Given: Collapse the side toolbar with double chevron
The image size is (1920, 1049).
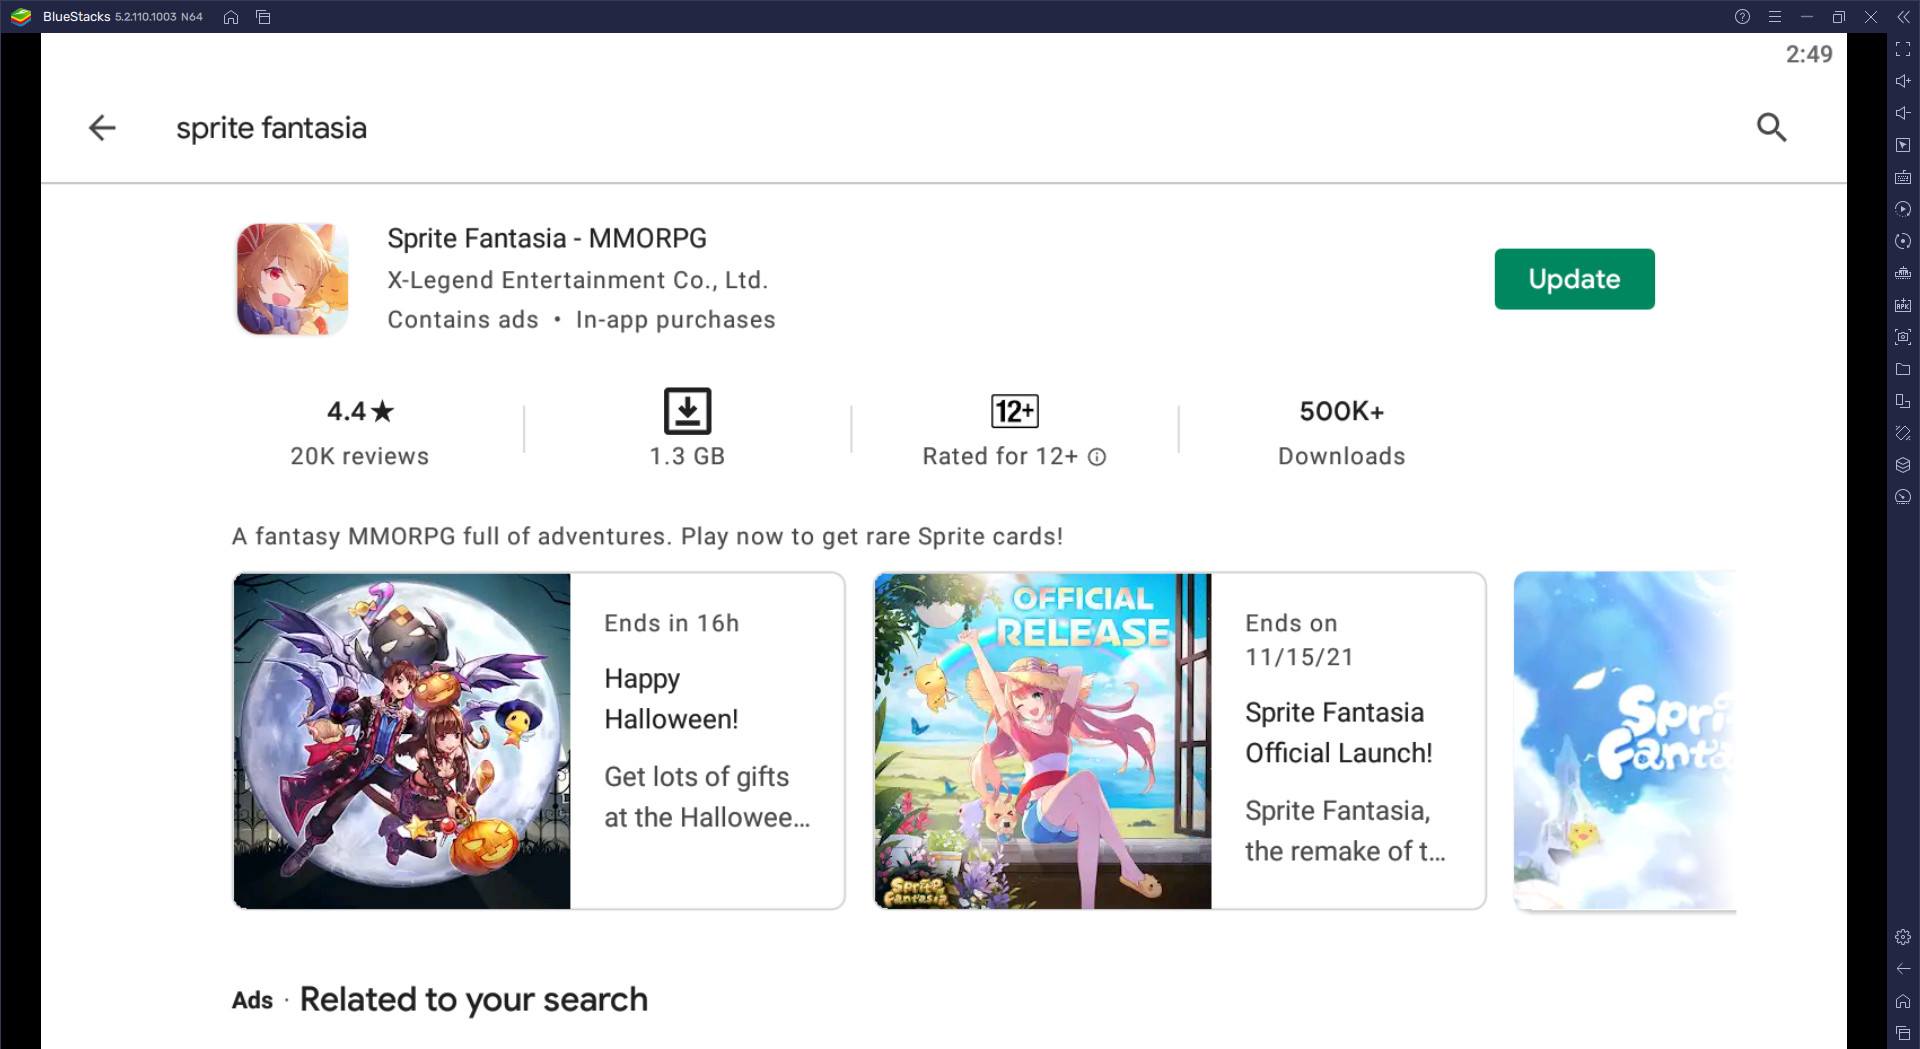Looking at the screenshot, I should 1903,17.
